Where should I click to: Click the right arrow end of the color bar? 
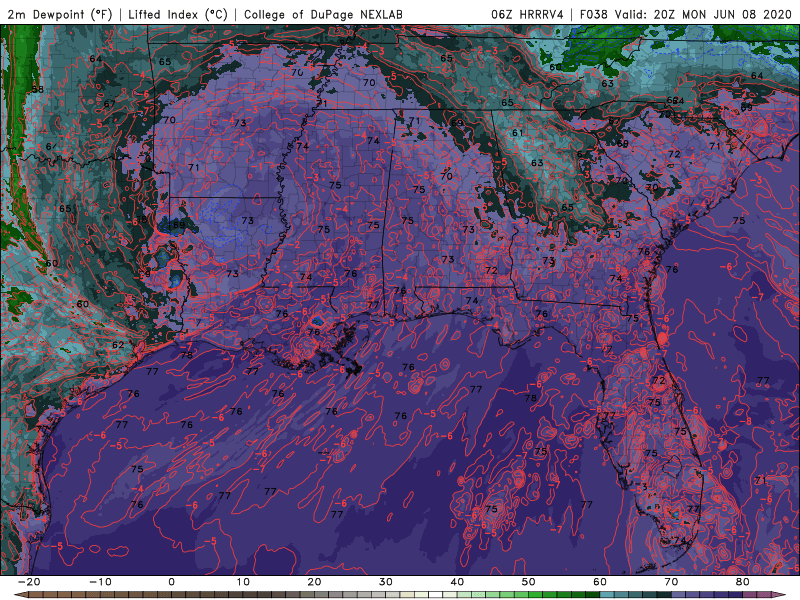tap(779, 595)
